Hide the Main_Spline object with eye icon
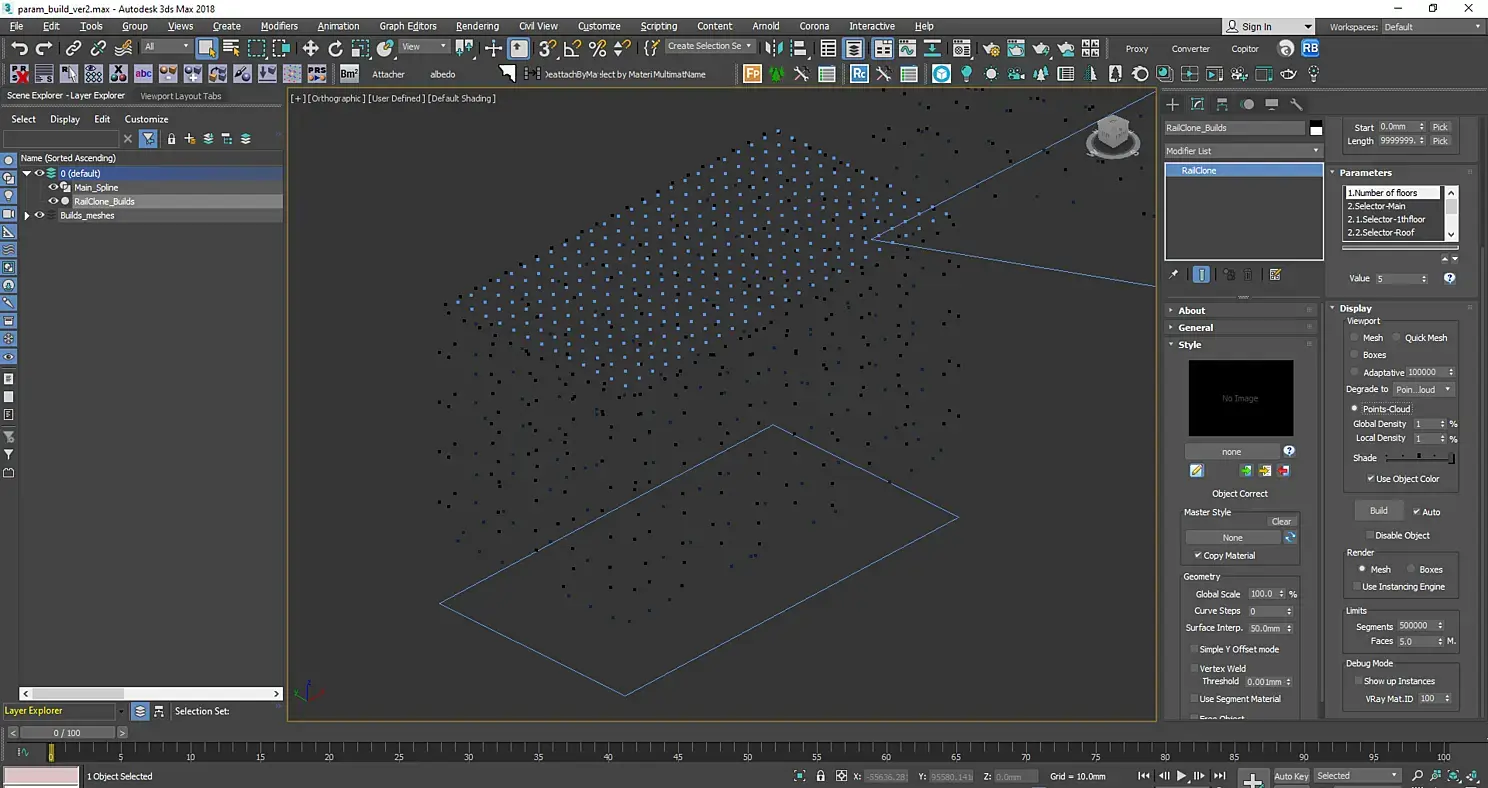This screenshot has height=788, width=1488. (x=53, y=187)
